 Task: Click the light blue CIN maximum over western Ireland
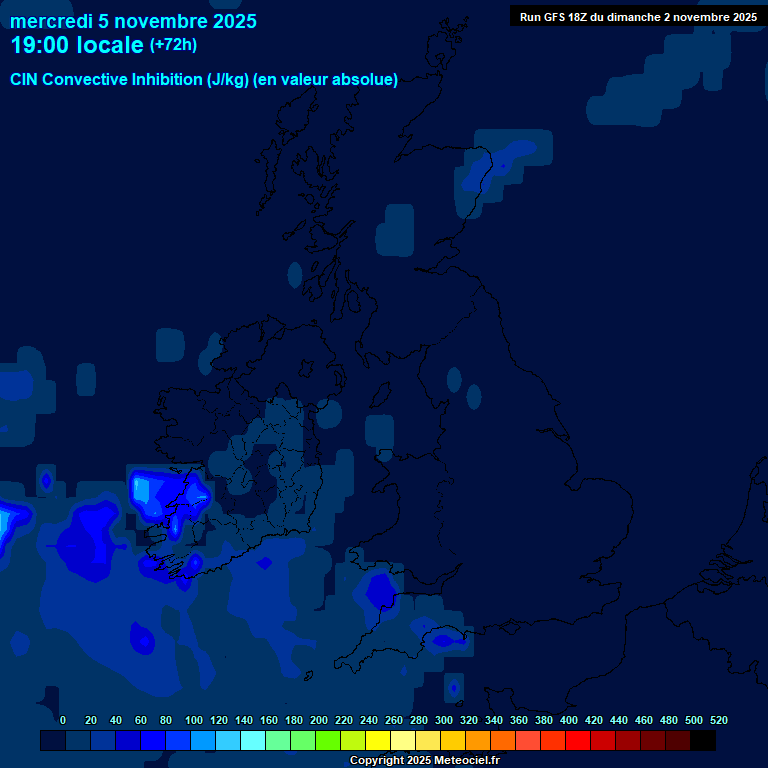(144, 488)
